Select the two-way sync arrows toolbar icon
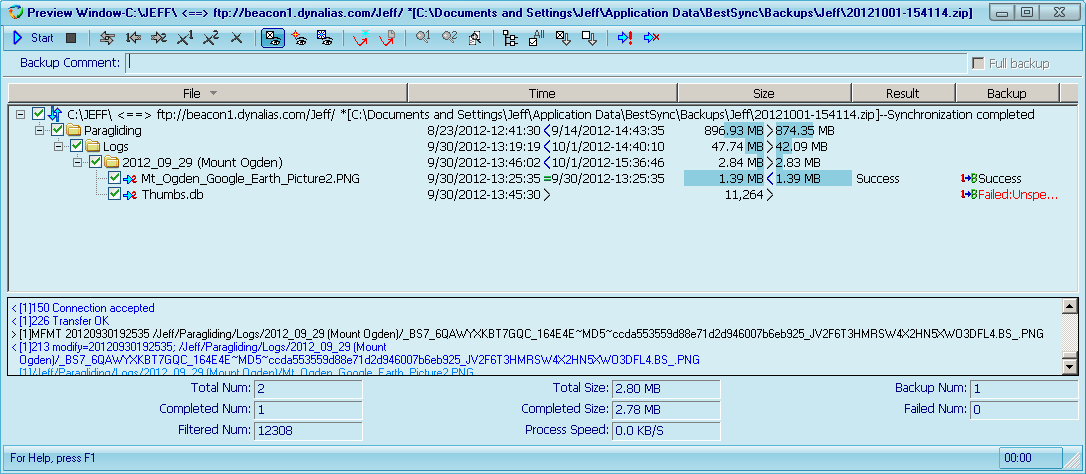The height and width of the screenshot is (474, 1086). point(107,38)
